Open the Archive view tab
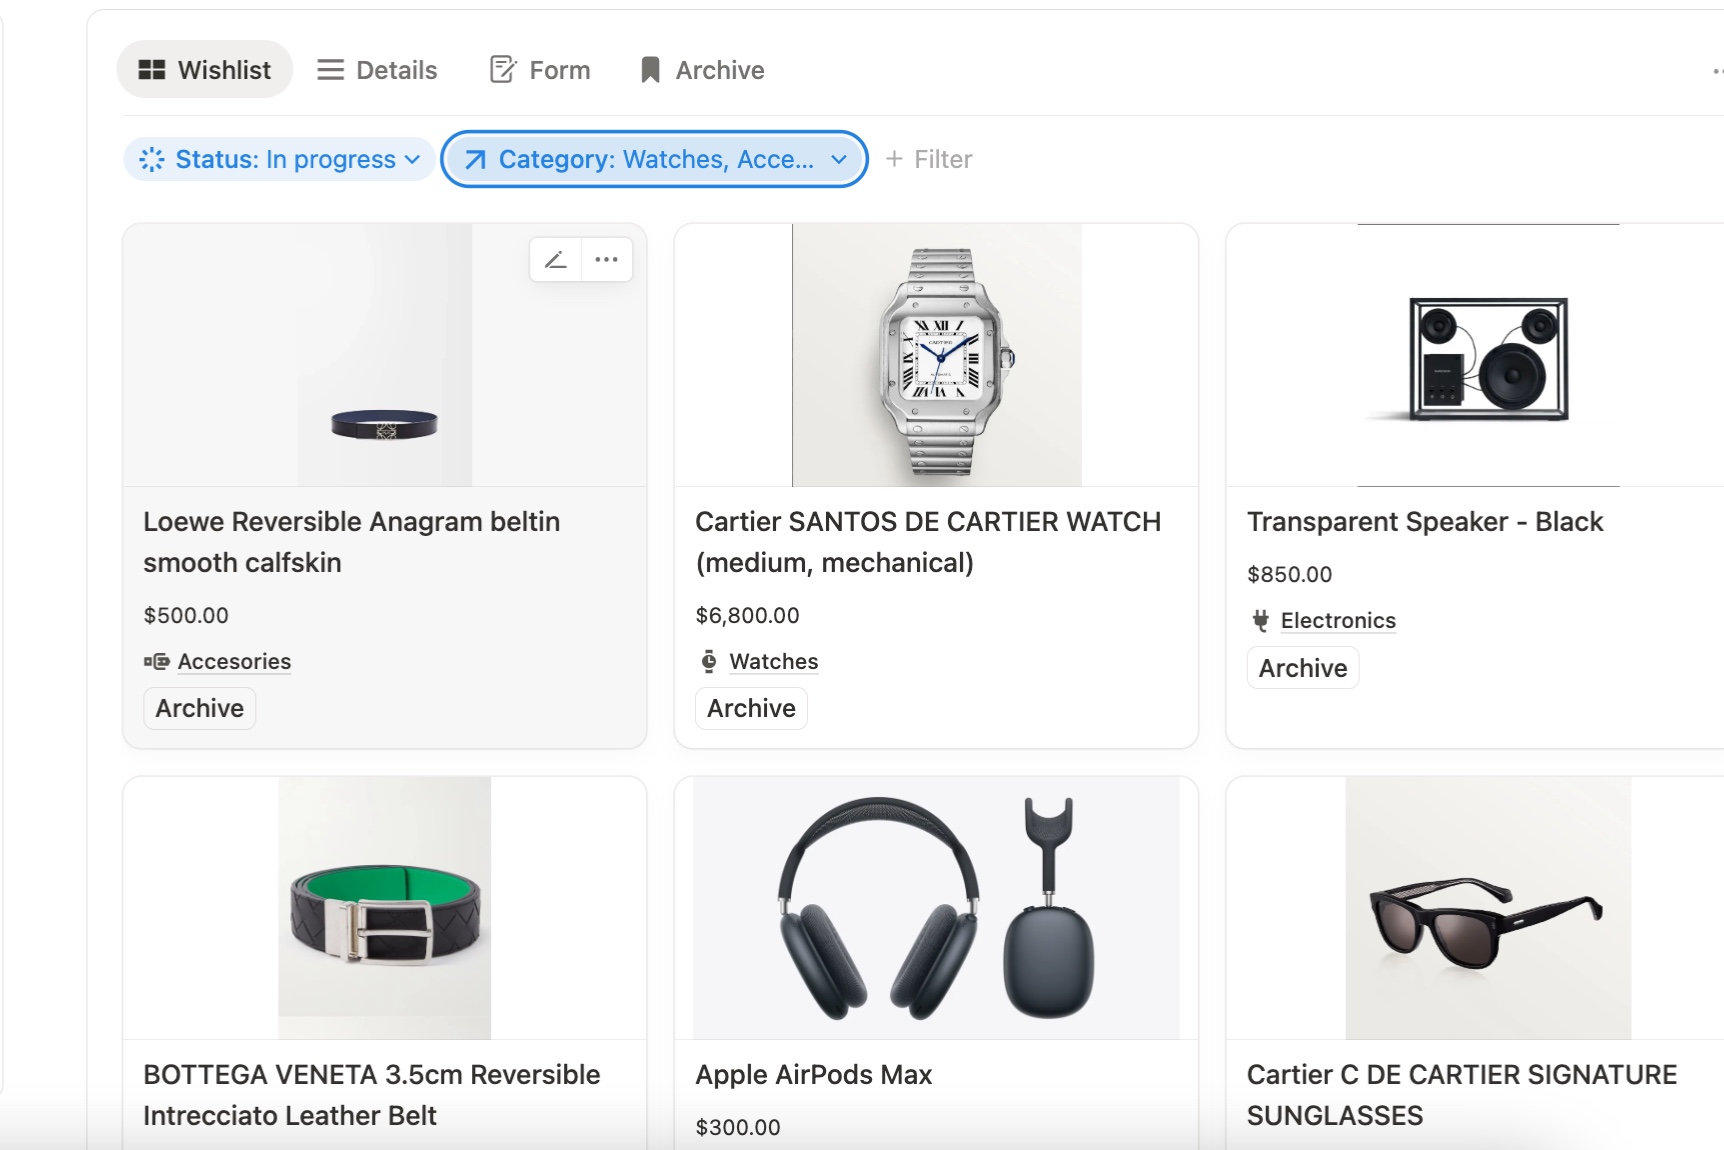The width and height of the screenshot is (1724, 1150). (702, 70)
